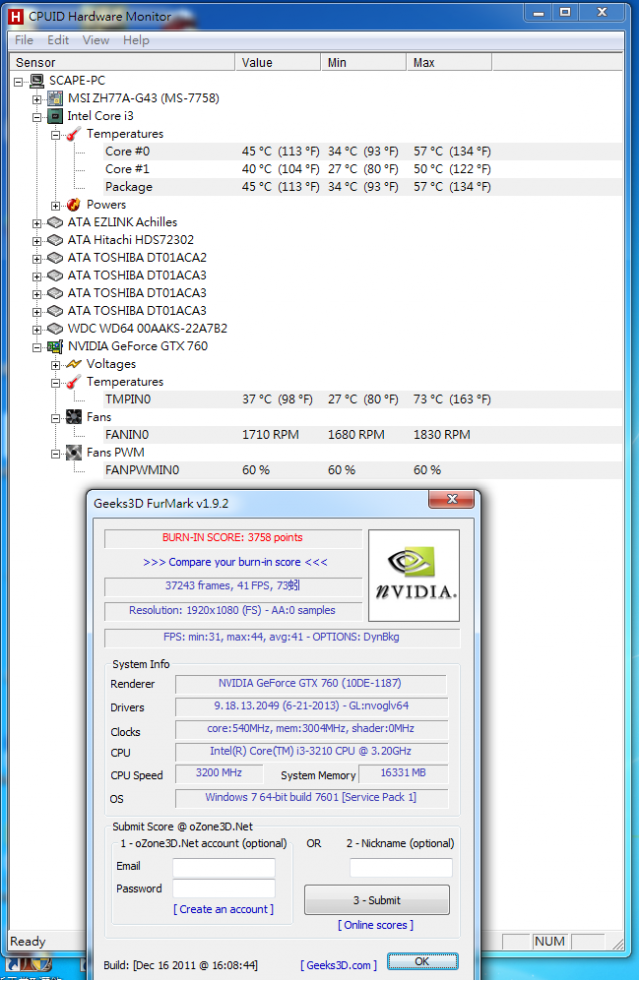Screen dimensions: 640x981
Task: Maximize the CPUID Hardware Monitor window
Action: 566,13
